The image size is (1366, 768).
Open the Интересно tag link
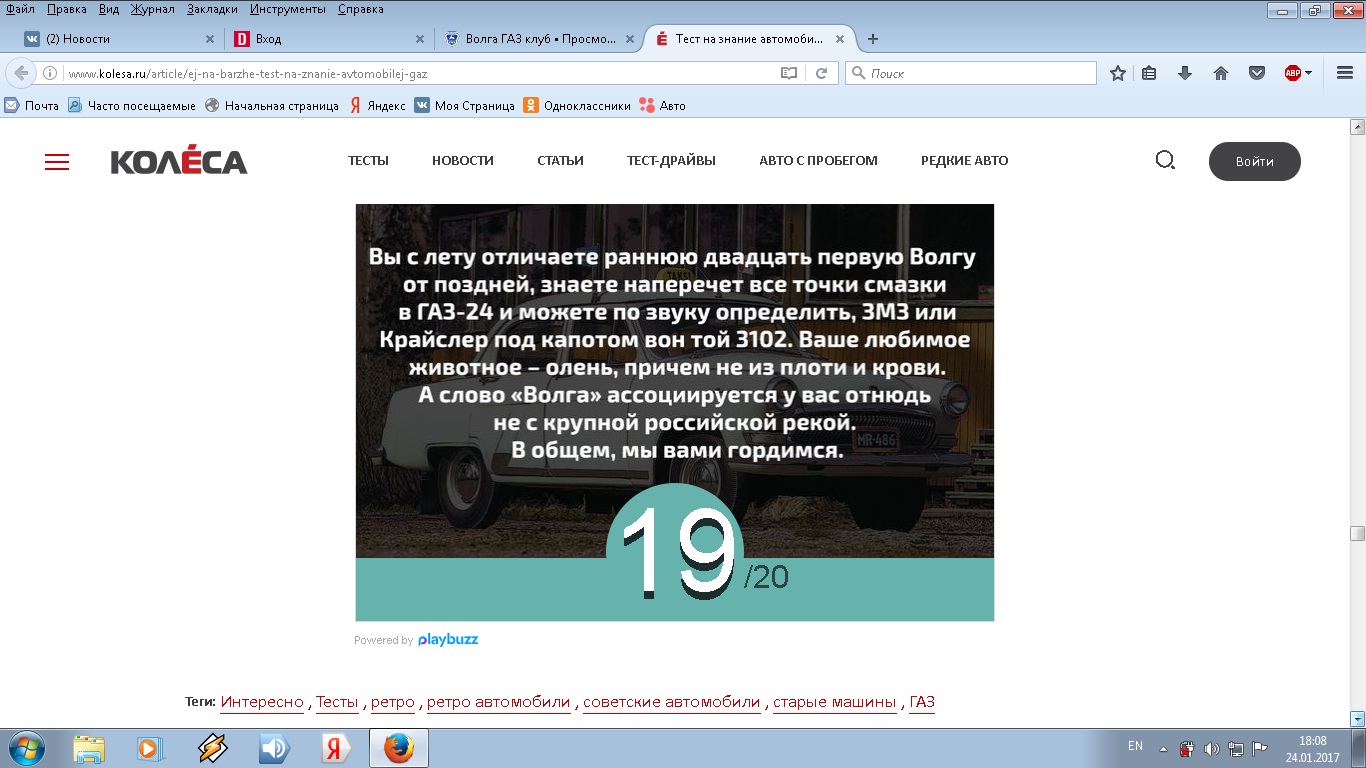tap(262, 702)
